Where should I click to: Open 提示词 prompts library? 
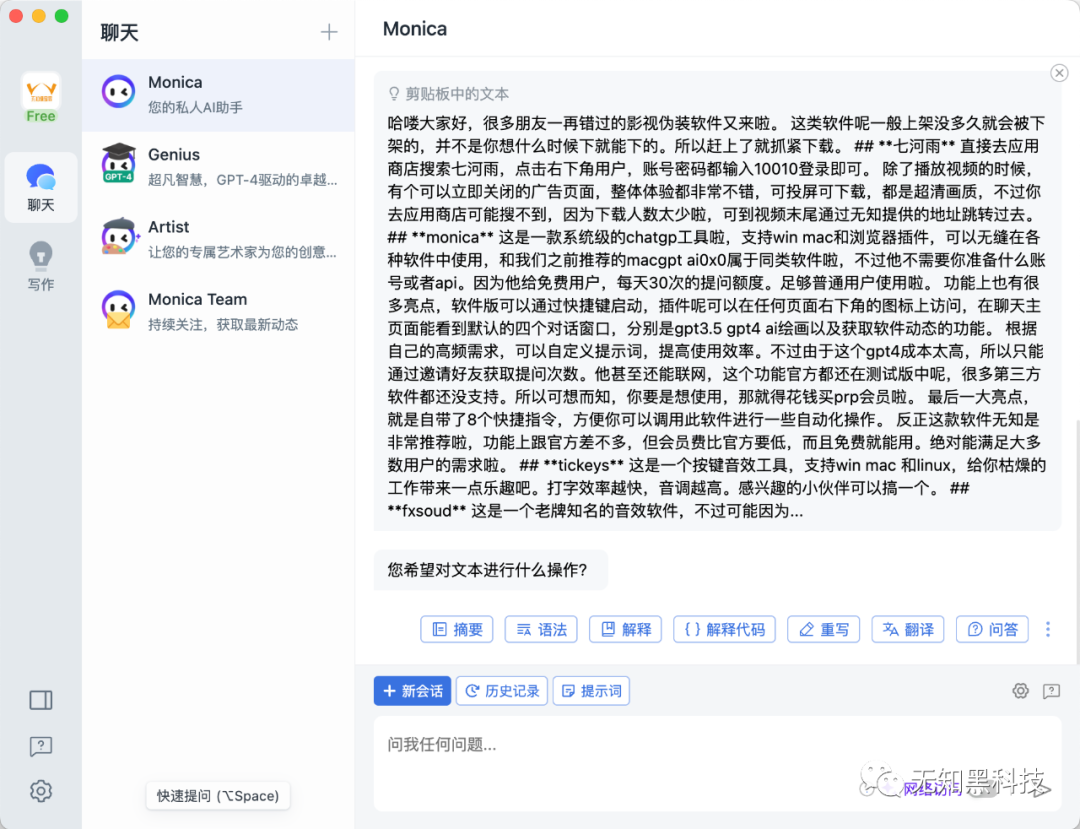pos(592,691)
